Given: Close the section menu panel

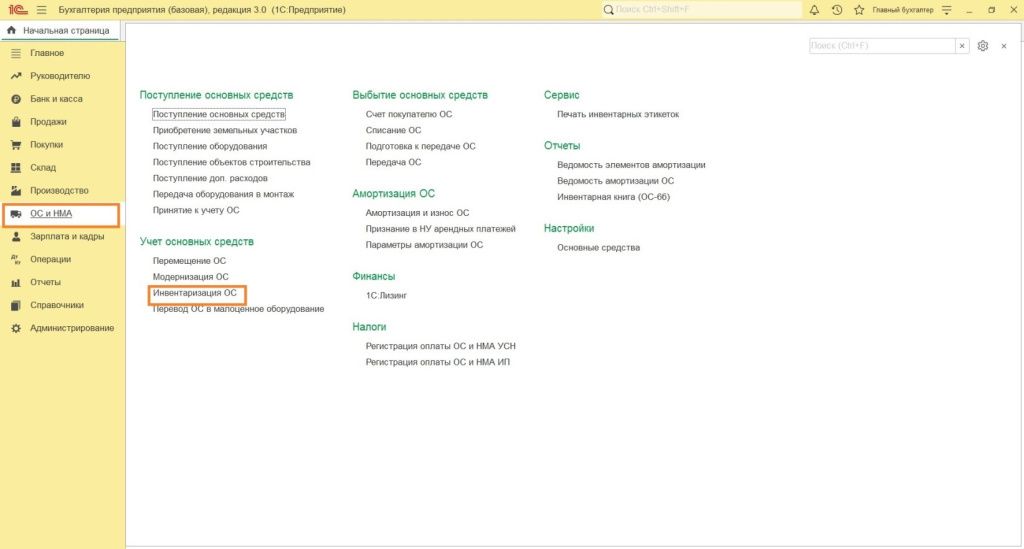Looking at the screenshot, I should pos(1004,46).
